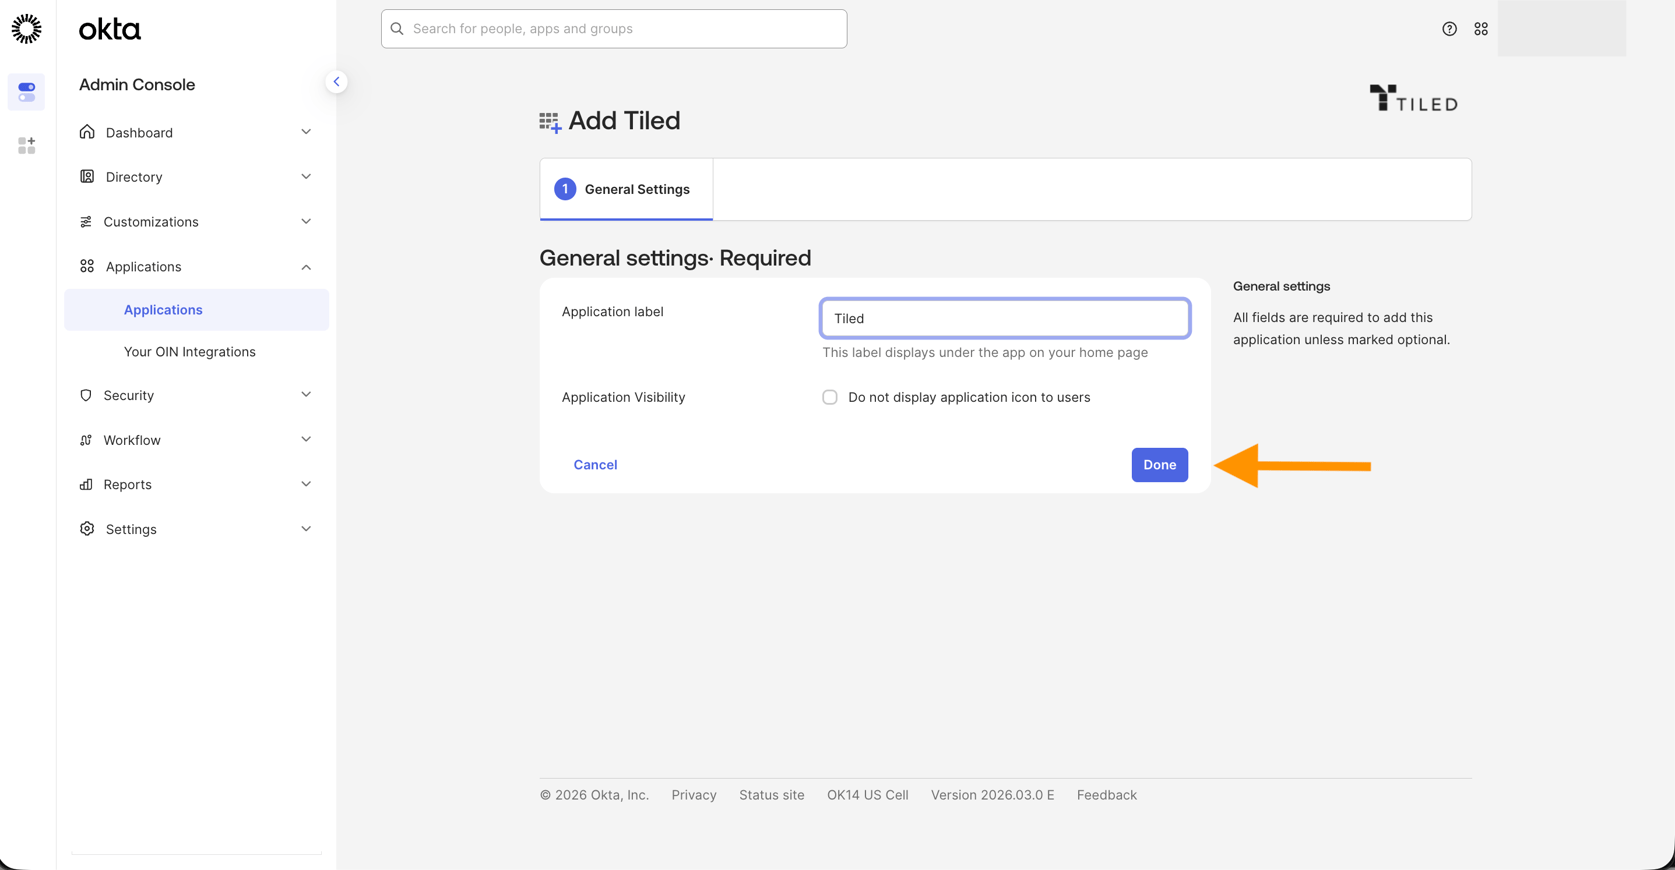Click the Dashboard home icon

(x=87, y=132)
